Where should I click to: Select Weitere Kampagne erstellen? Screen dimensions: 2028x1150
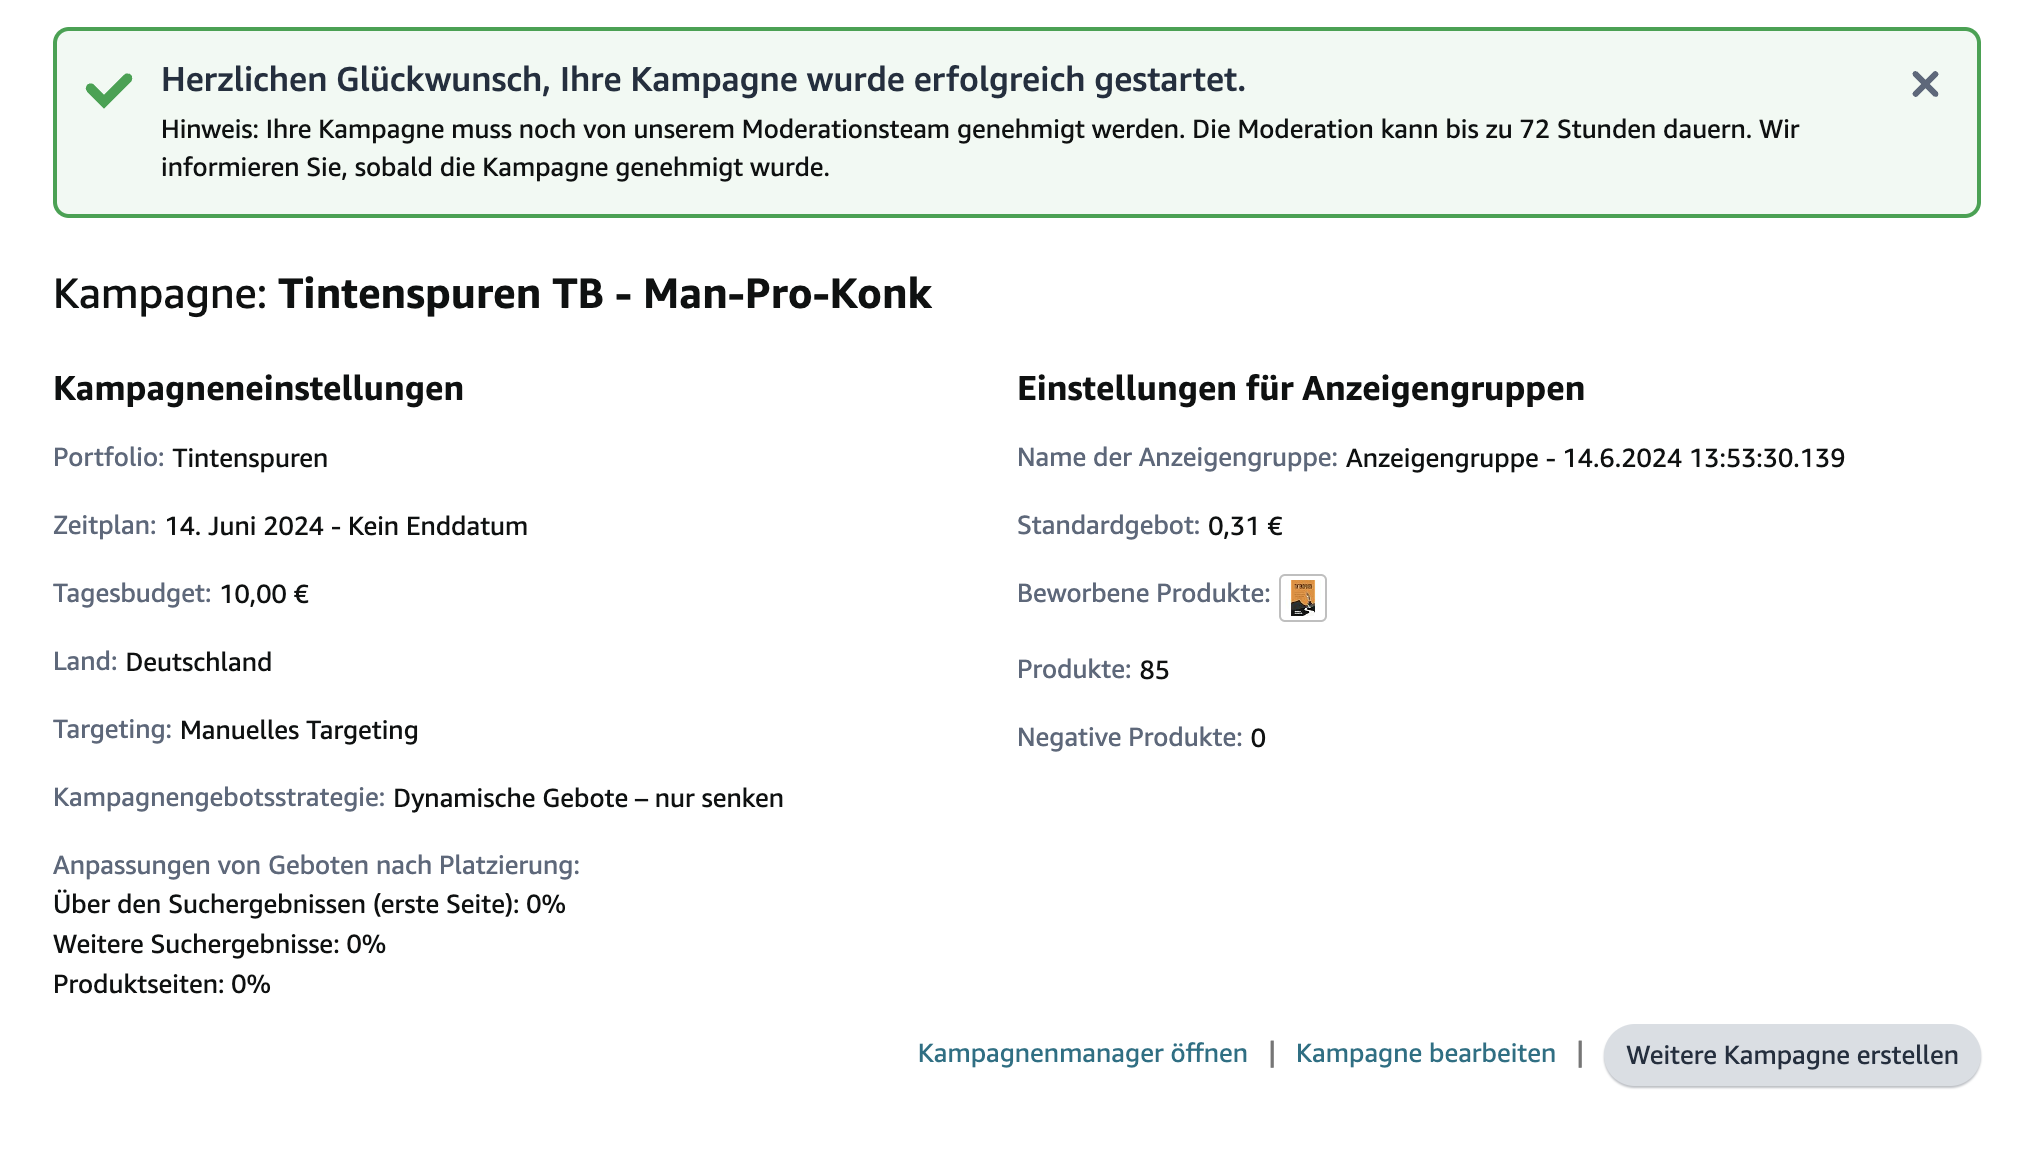pos(1793,1055)
